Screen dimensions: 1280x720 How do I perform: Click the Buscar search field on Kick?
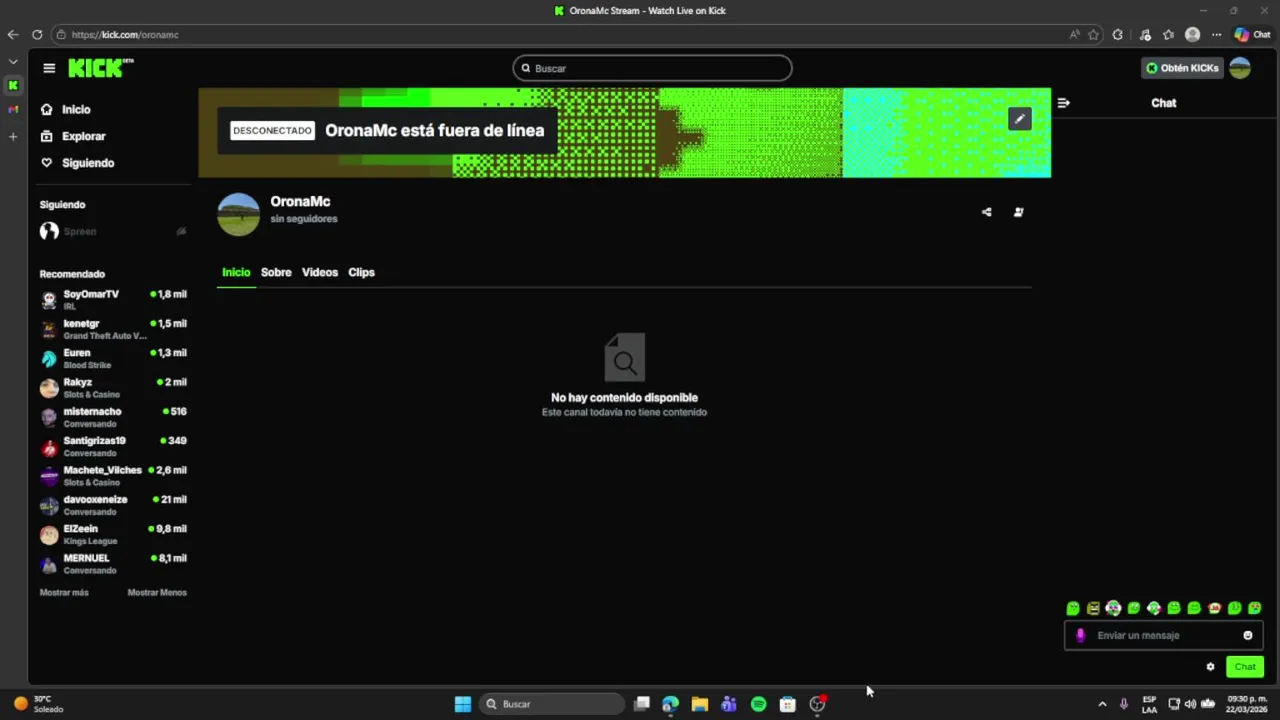click(x=652, y=68)
